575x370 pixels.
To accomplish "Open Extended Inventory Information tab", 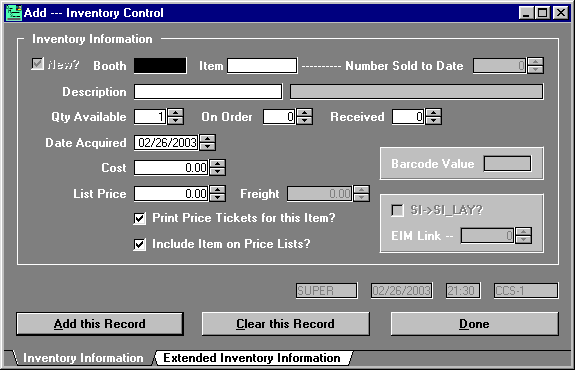I will (x=252, y=358).
